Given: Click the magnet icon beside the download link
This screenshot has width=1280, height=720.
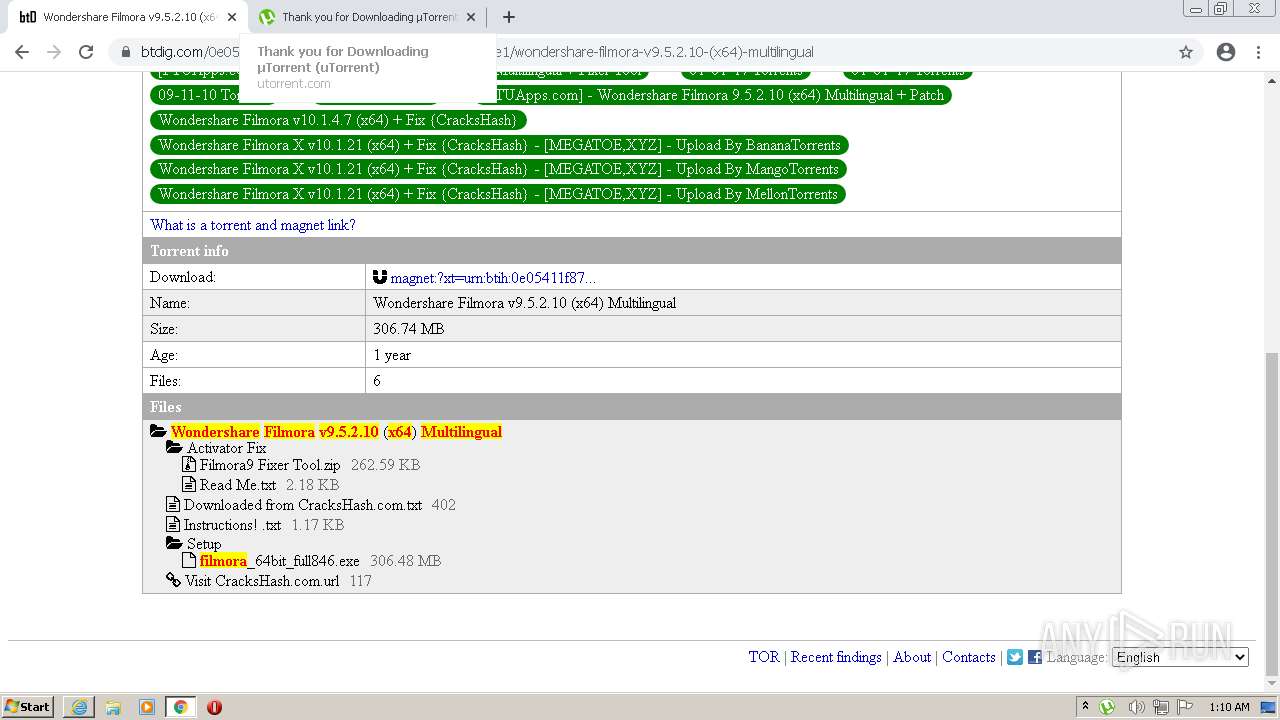Looking at the screenshot, I should pos(380,277).
